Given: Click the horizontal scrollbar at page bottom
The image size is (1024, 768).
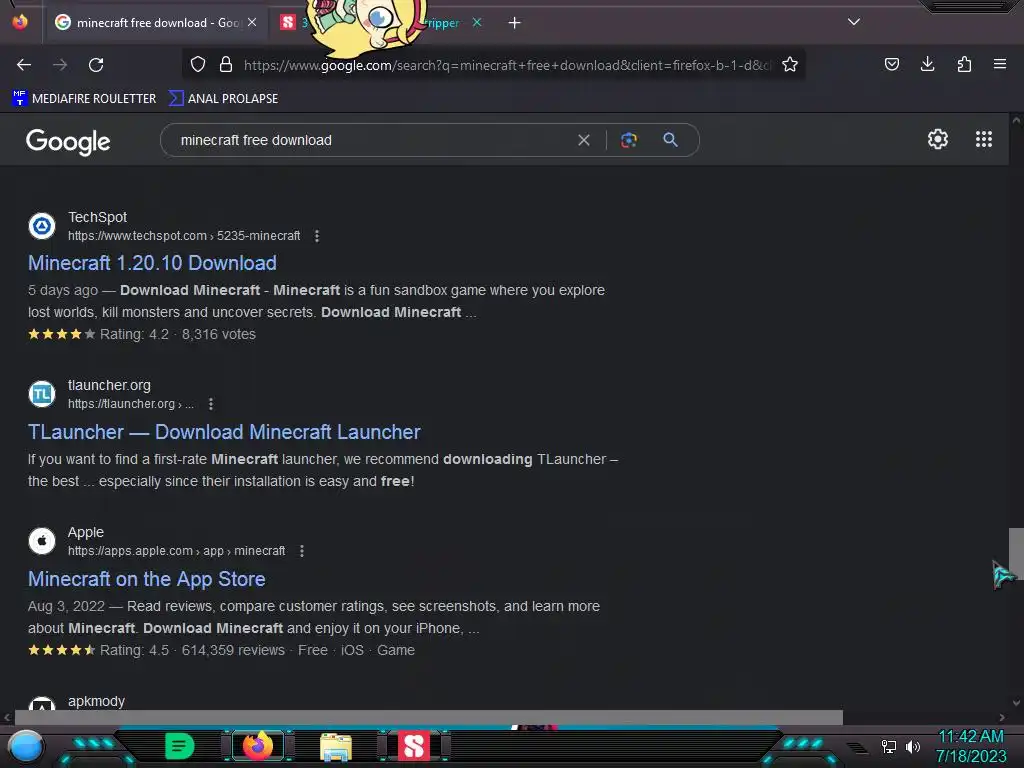Looking at the screenshot, I should point(428,717).
